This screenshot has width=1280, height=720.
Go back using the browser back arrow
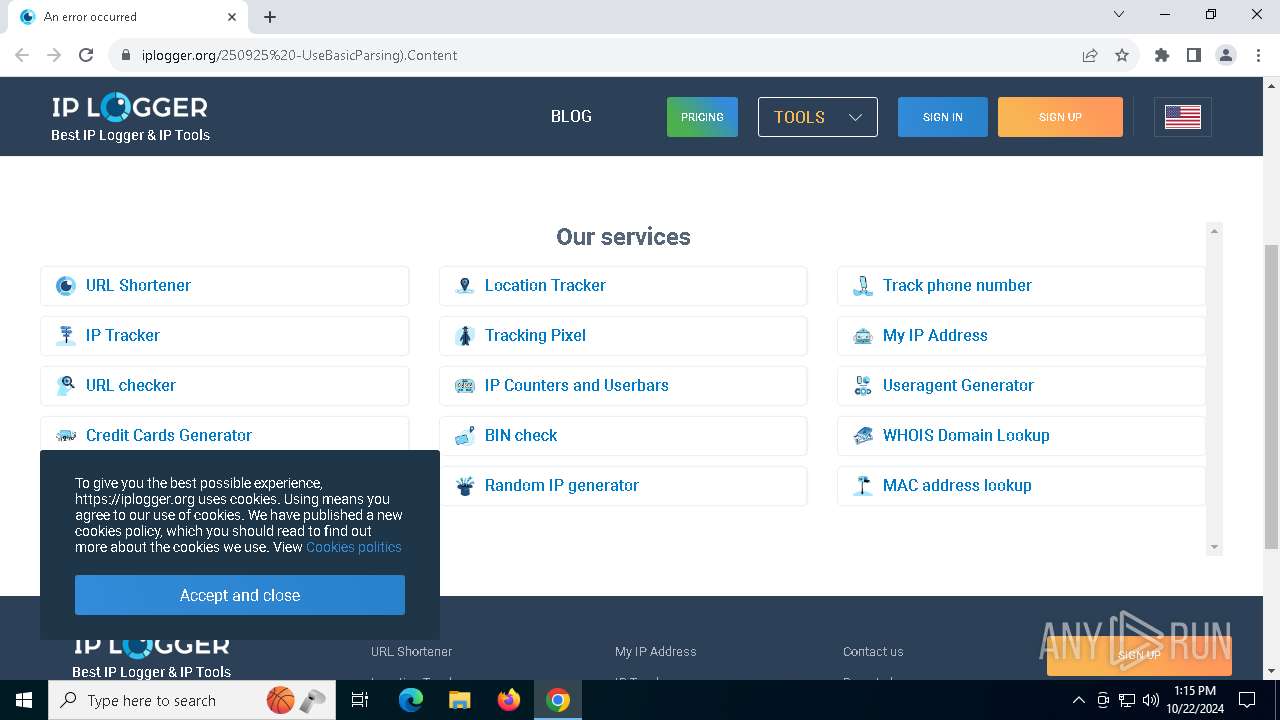click(22, 55)
